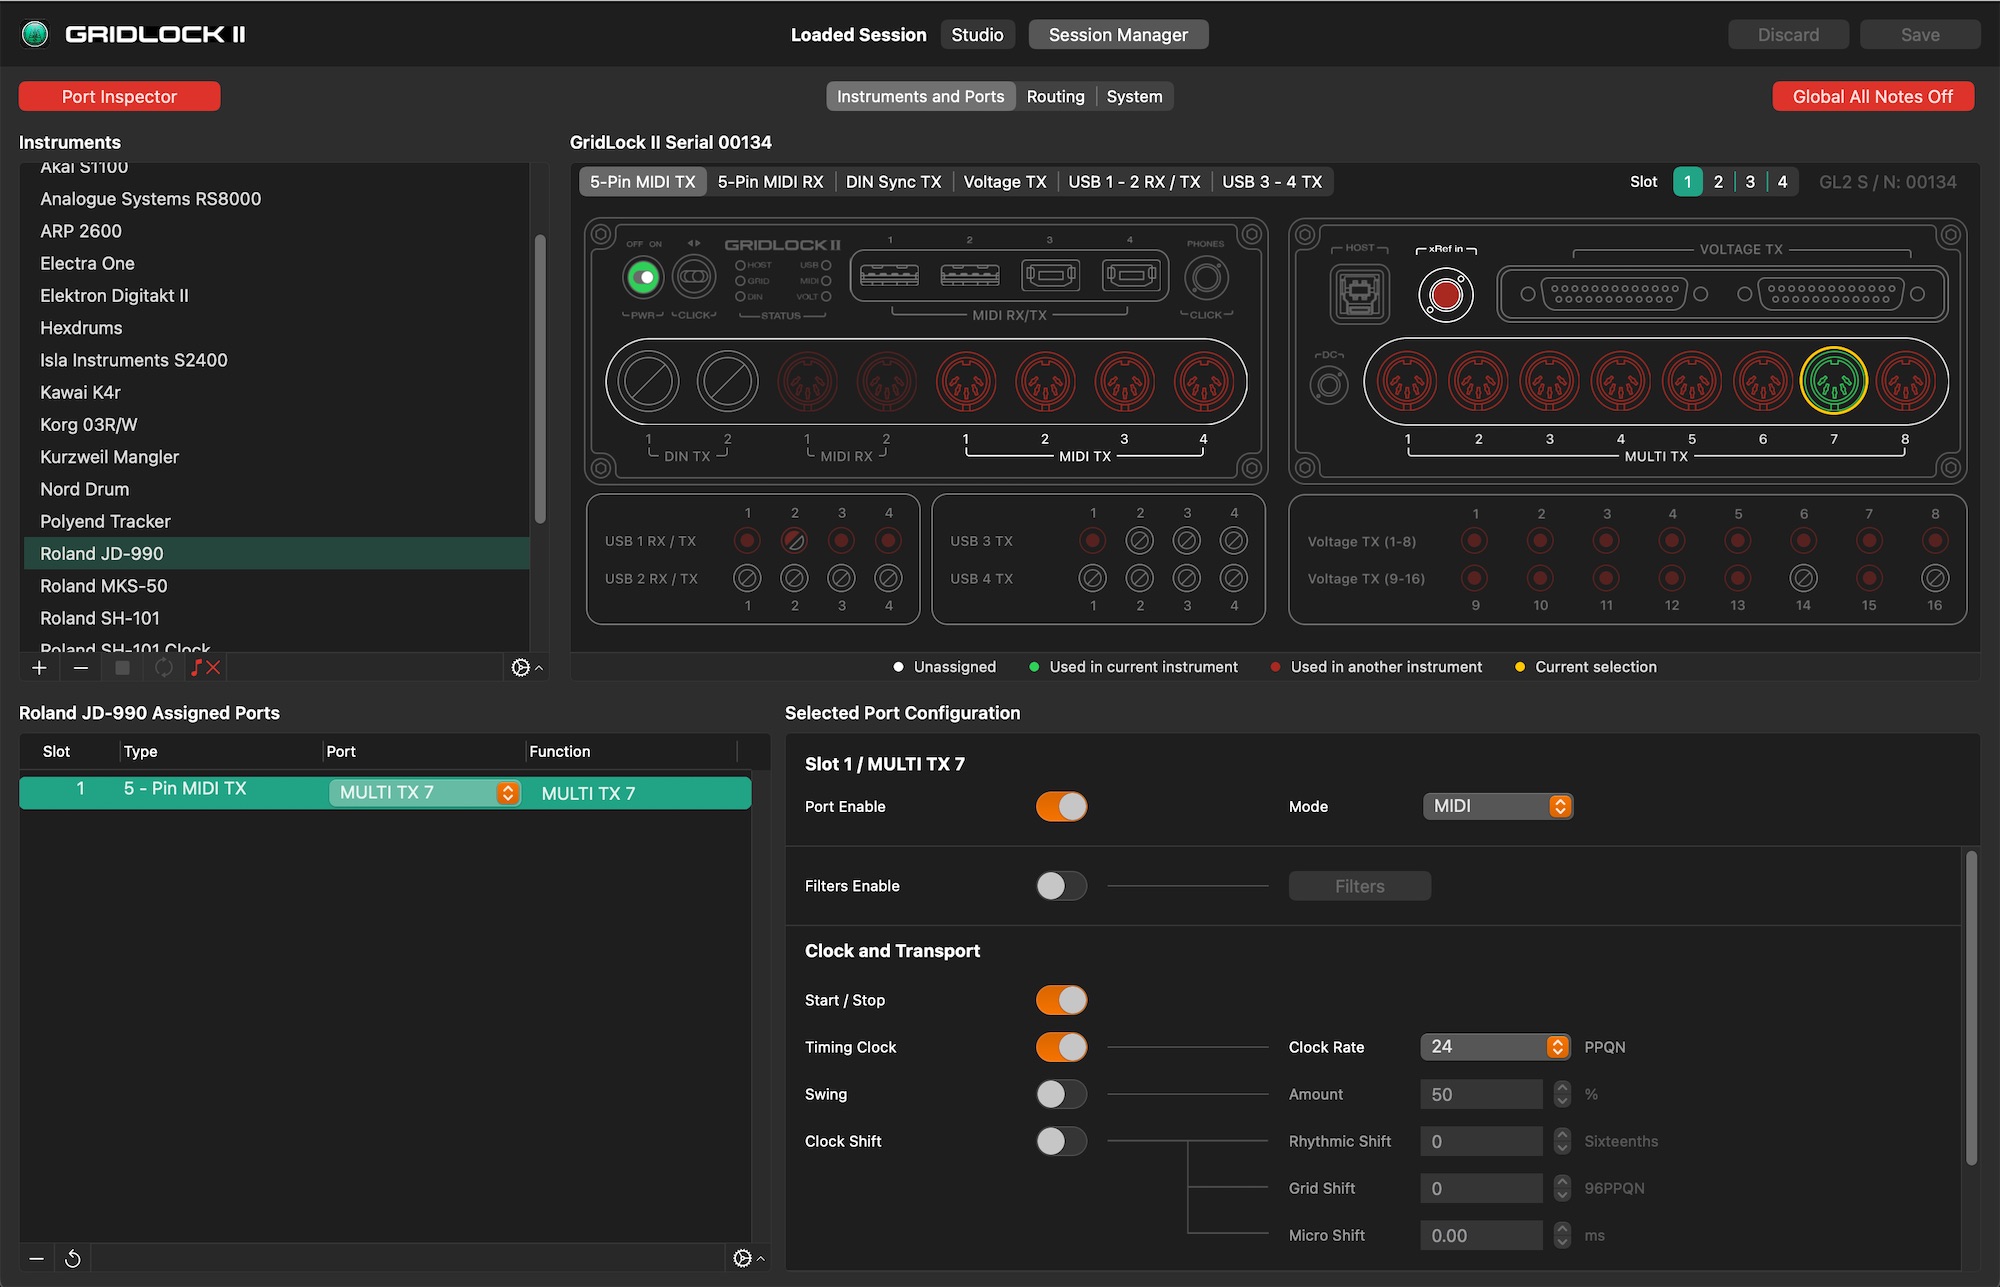Viewport: 2000px width, 1287px height.
Task: Click the USB HOST port icon
Action: coord(1359,293)
